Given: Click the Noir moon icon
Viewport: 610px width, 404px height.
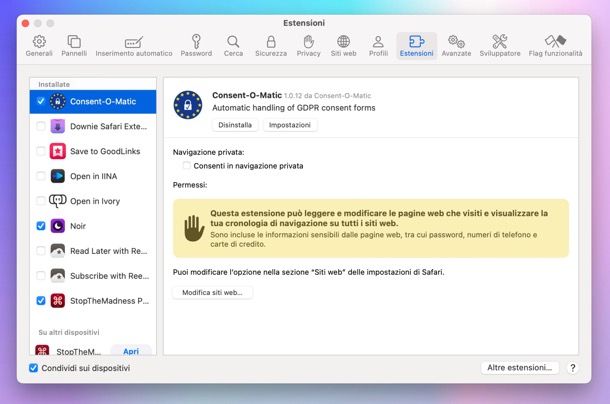Looking at the screenshot, I should pyautogui.click(x=58, y=226).
